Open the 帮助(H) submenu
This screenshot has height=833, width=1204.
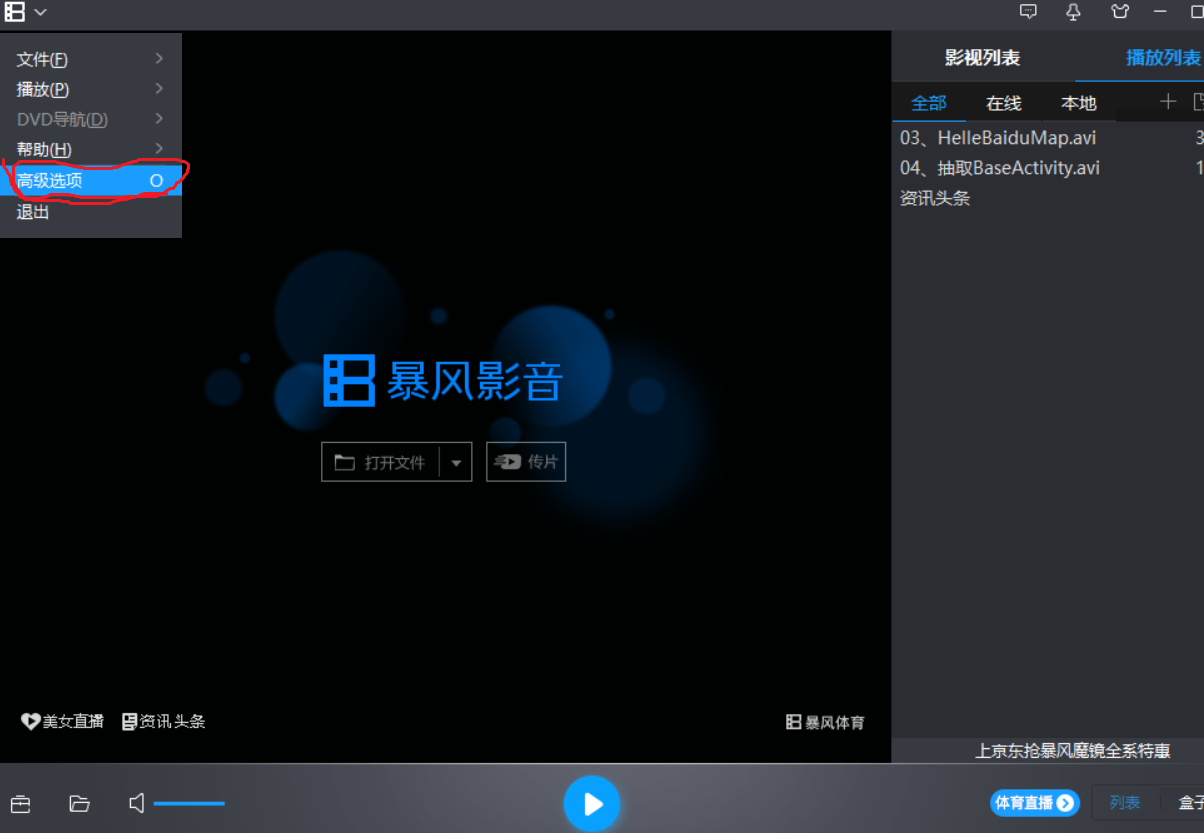click(90, 149)
